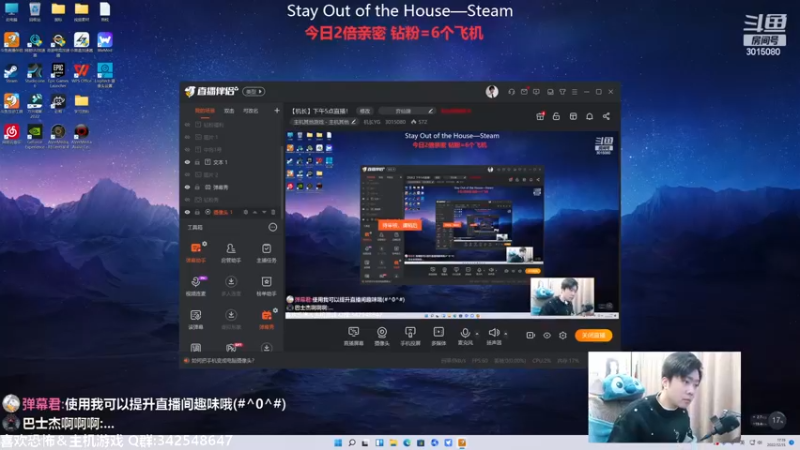This screenshot has height=450, width=800.
Task: Open the 读弹幕 tool in toolbox
Action: click(x=195, y=319)
